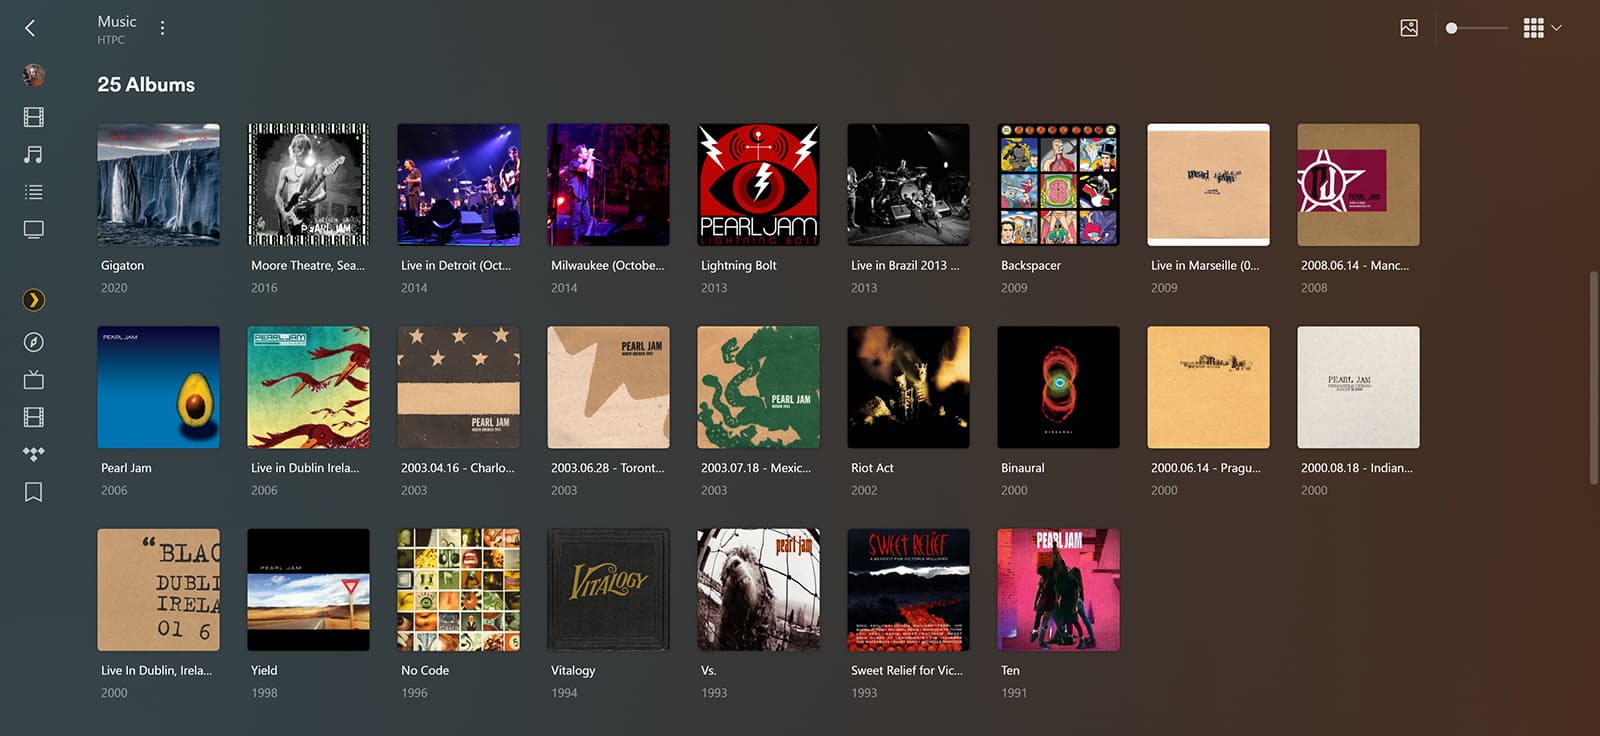This screenshot has height=736, width=1600.
Task: Open the Riot Act album cover
Action: click(908, 387)
